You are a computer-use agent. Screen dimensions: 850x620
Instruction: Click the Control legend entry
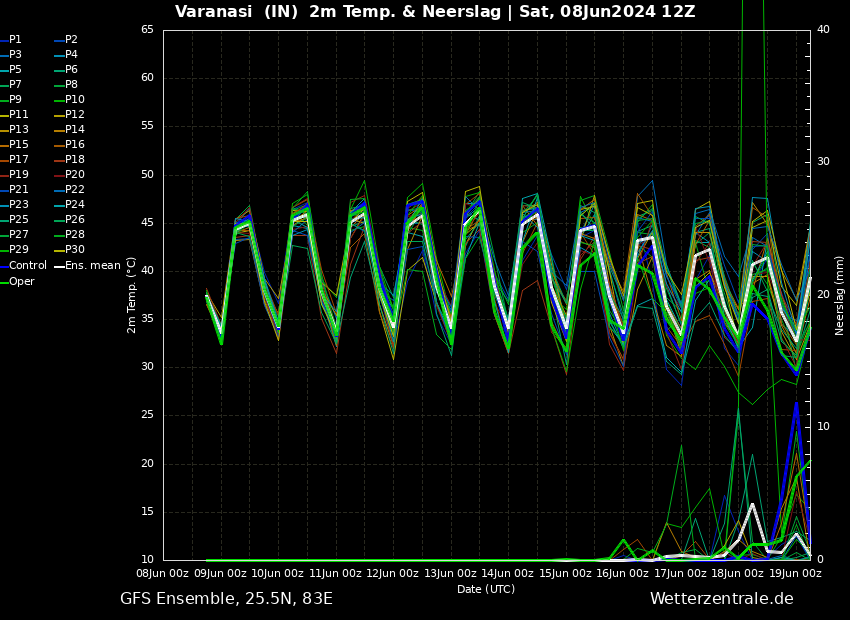click(27, 266)
